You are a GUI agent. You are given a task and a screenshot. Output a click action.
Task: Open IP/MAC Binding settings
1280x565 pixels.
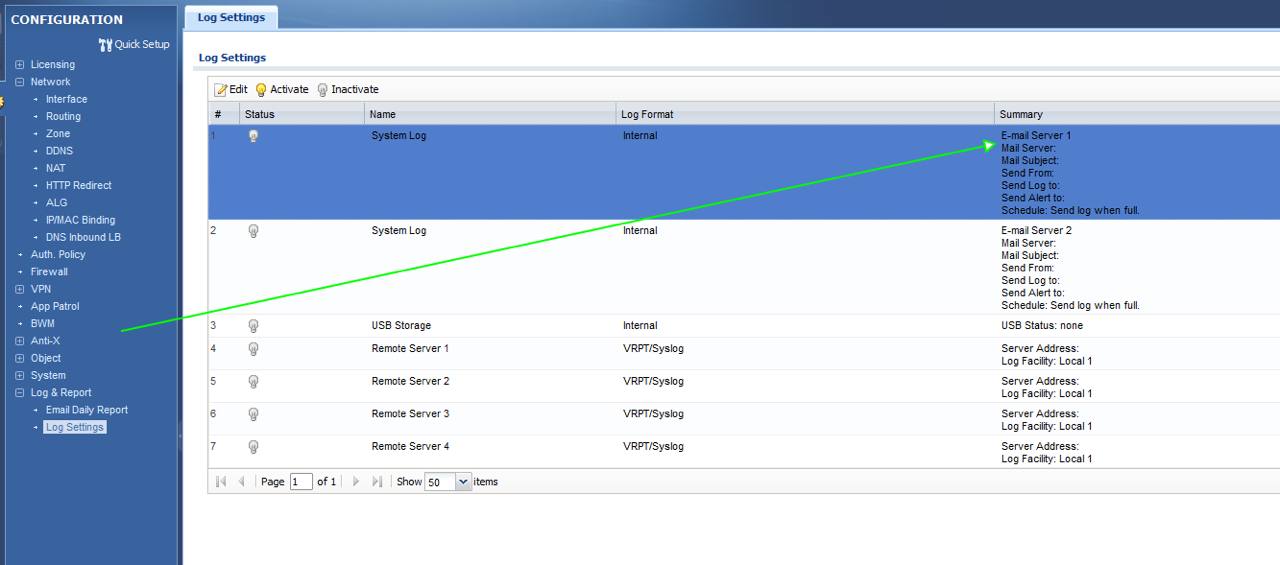[80, 220]
